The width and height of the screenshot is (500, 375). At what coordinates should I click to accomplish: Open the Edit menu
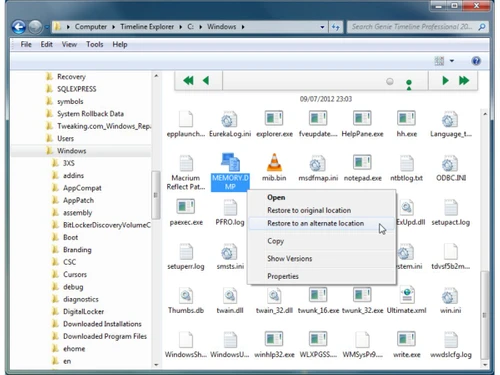(47, 44)
